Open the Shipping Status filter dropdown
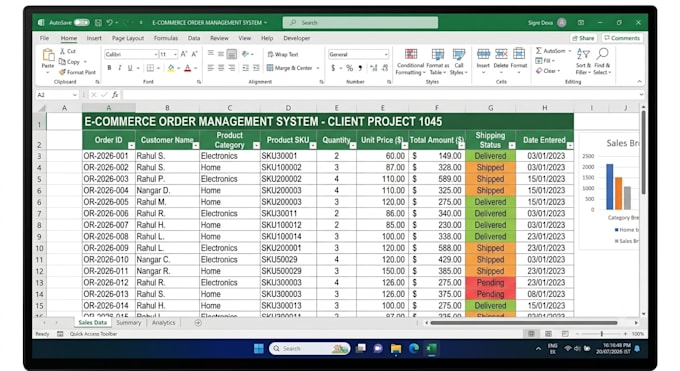Viewport: 680px width, 371px height. (x=512, y=146)
